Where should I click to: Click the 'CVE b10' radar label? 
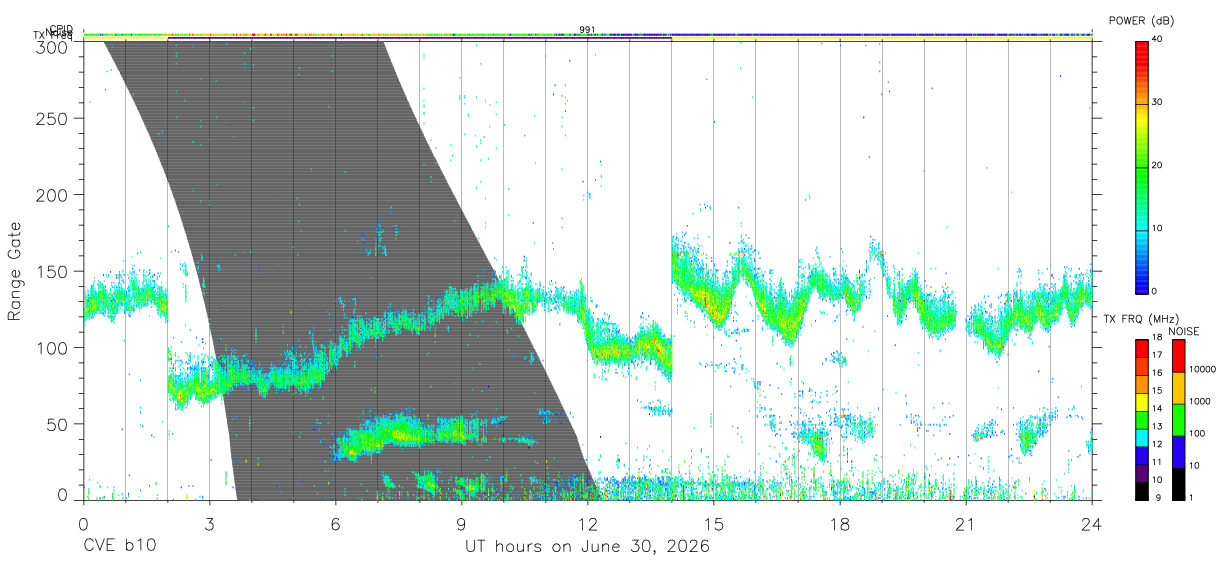coord(118,547)
